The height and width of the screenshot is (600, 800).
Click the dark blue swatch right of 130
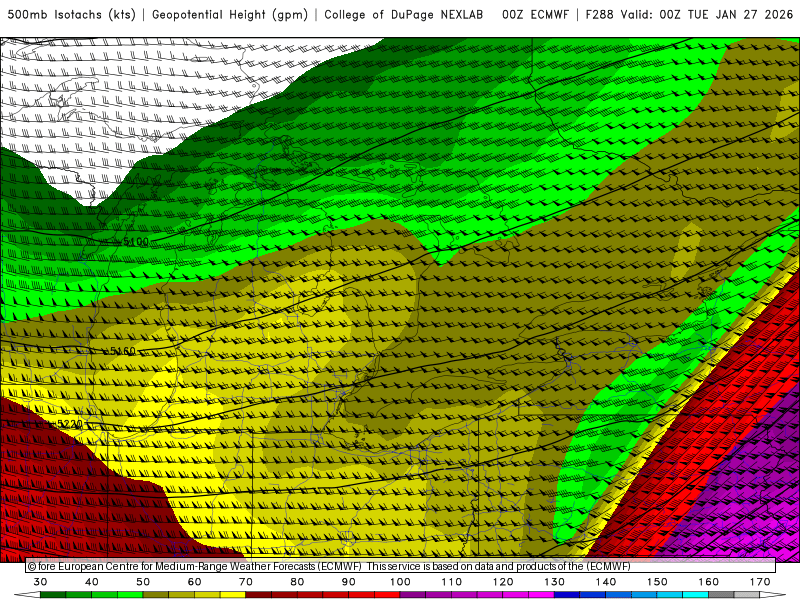567,595
